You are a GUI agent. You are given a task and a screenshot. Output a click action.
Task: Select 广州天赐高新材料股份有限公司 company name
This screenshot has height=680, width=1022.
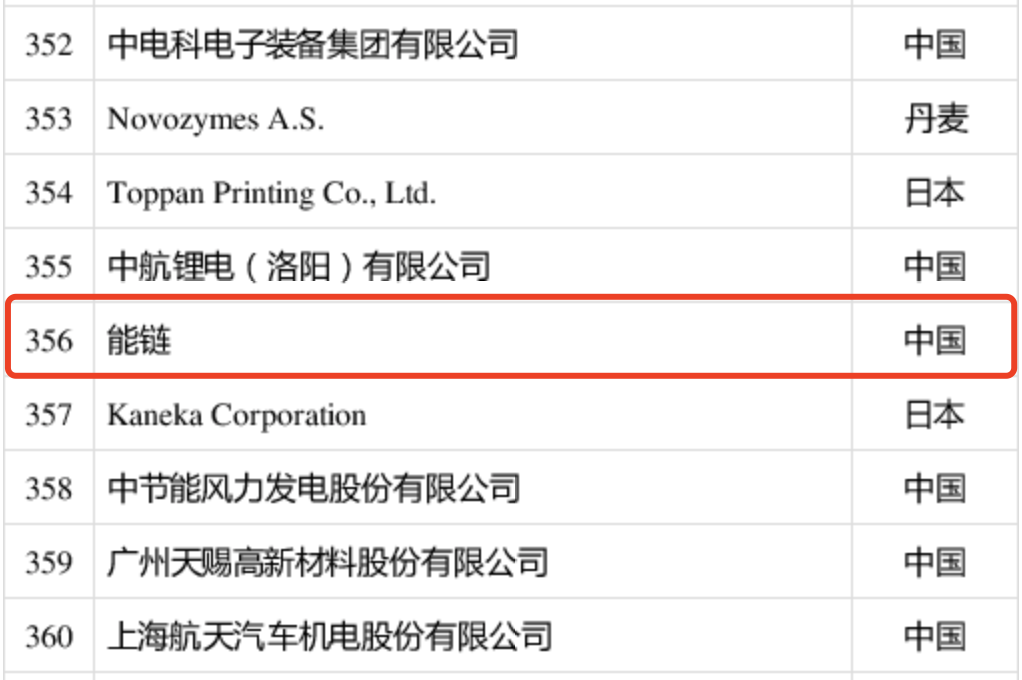(x=328, y=562)
